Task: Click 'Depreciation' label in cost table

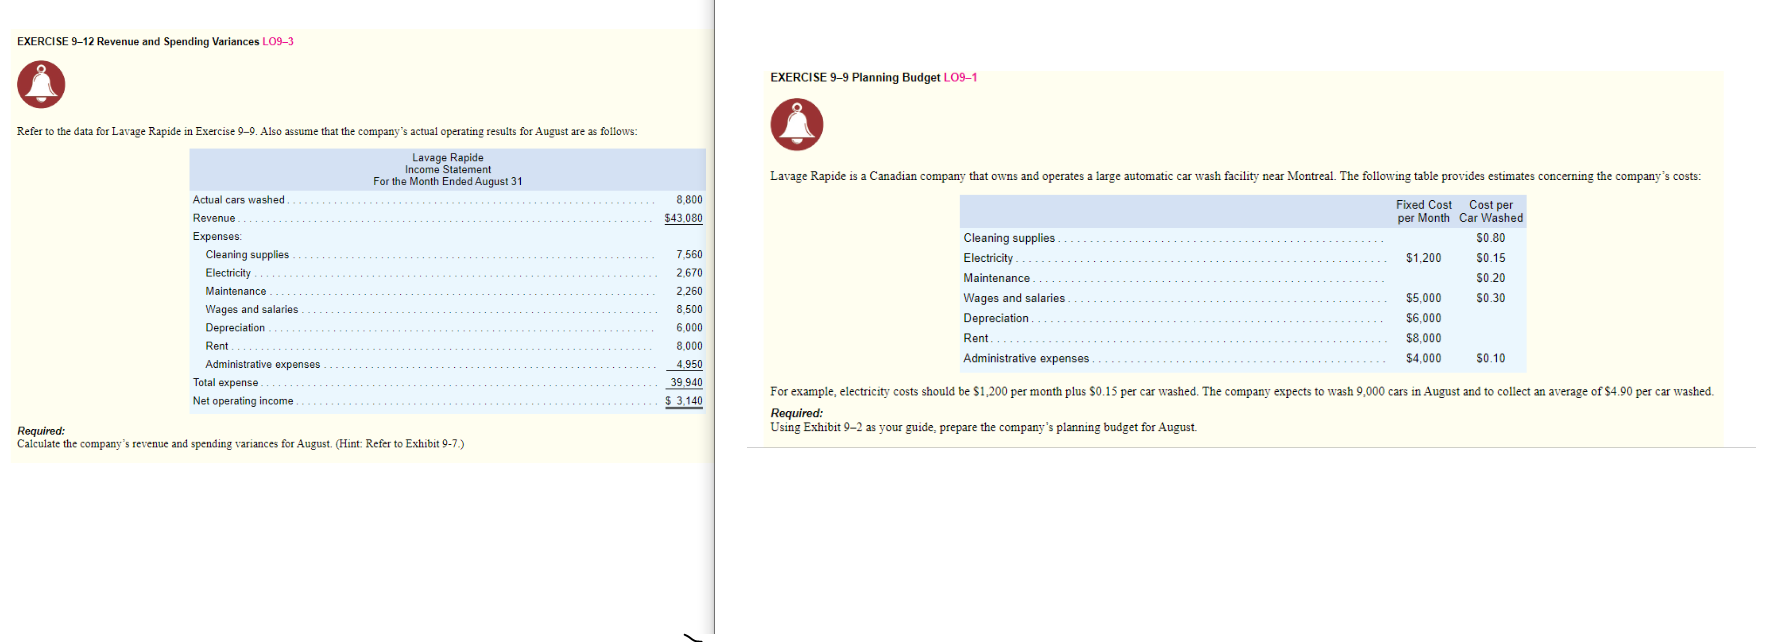Action: click(x=996, y=318)
